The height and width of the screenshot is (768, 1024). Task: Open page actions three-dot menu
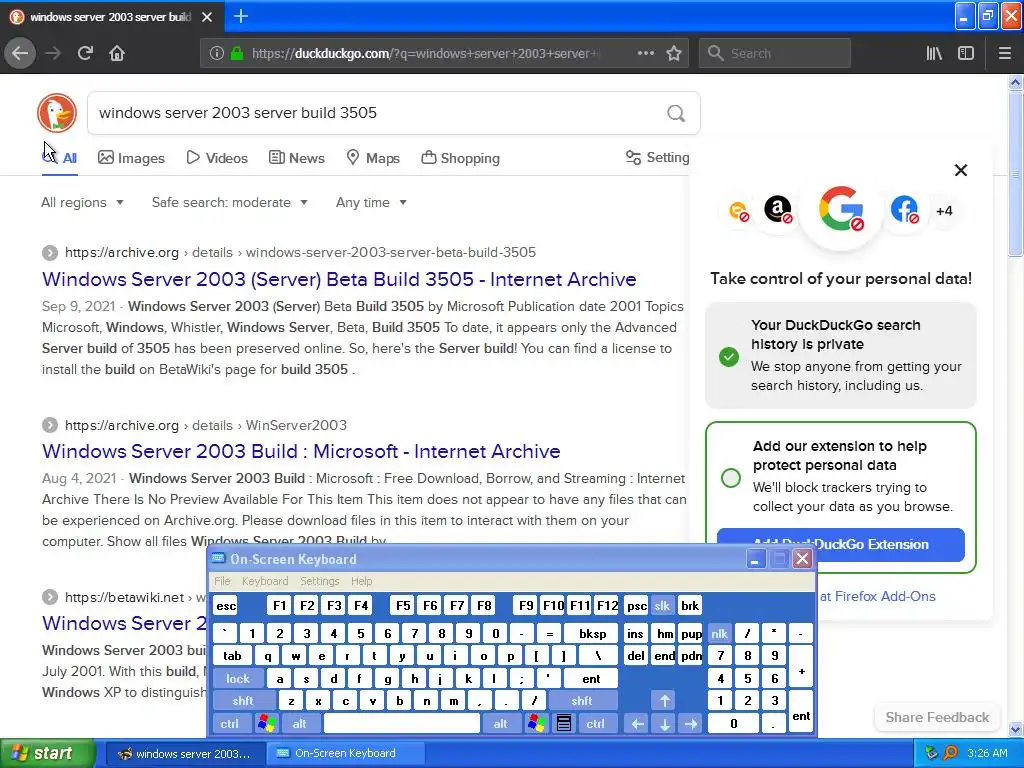coord(645,53)
